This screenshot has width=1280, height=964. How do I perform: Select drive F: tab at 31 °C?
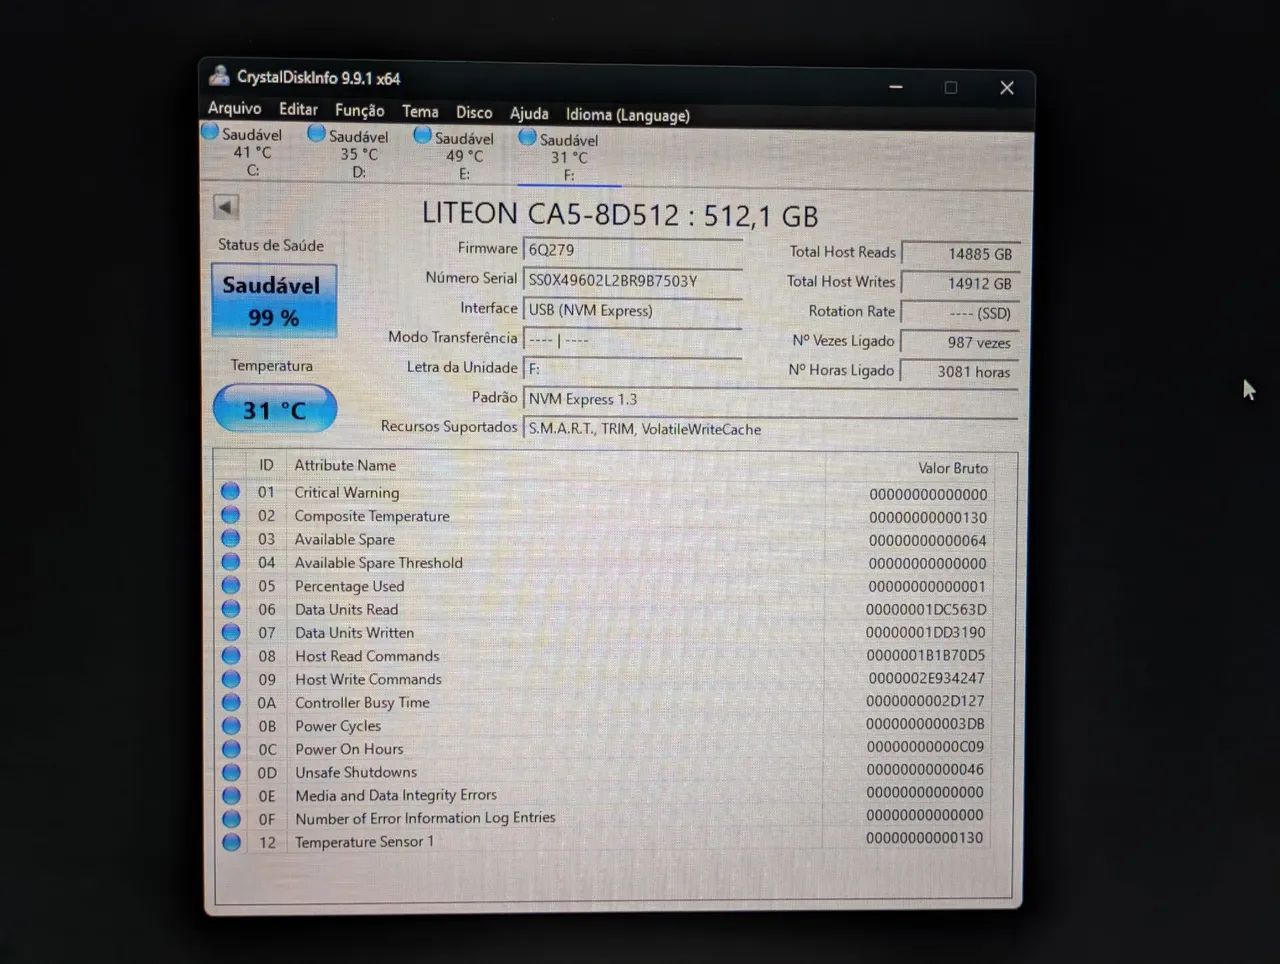(x=568, y=157)
